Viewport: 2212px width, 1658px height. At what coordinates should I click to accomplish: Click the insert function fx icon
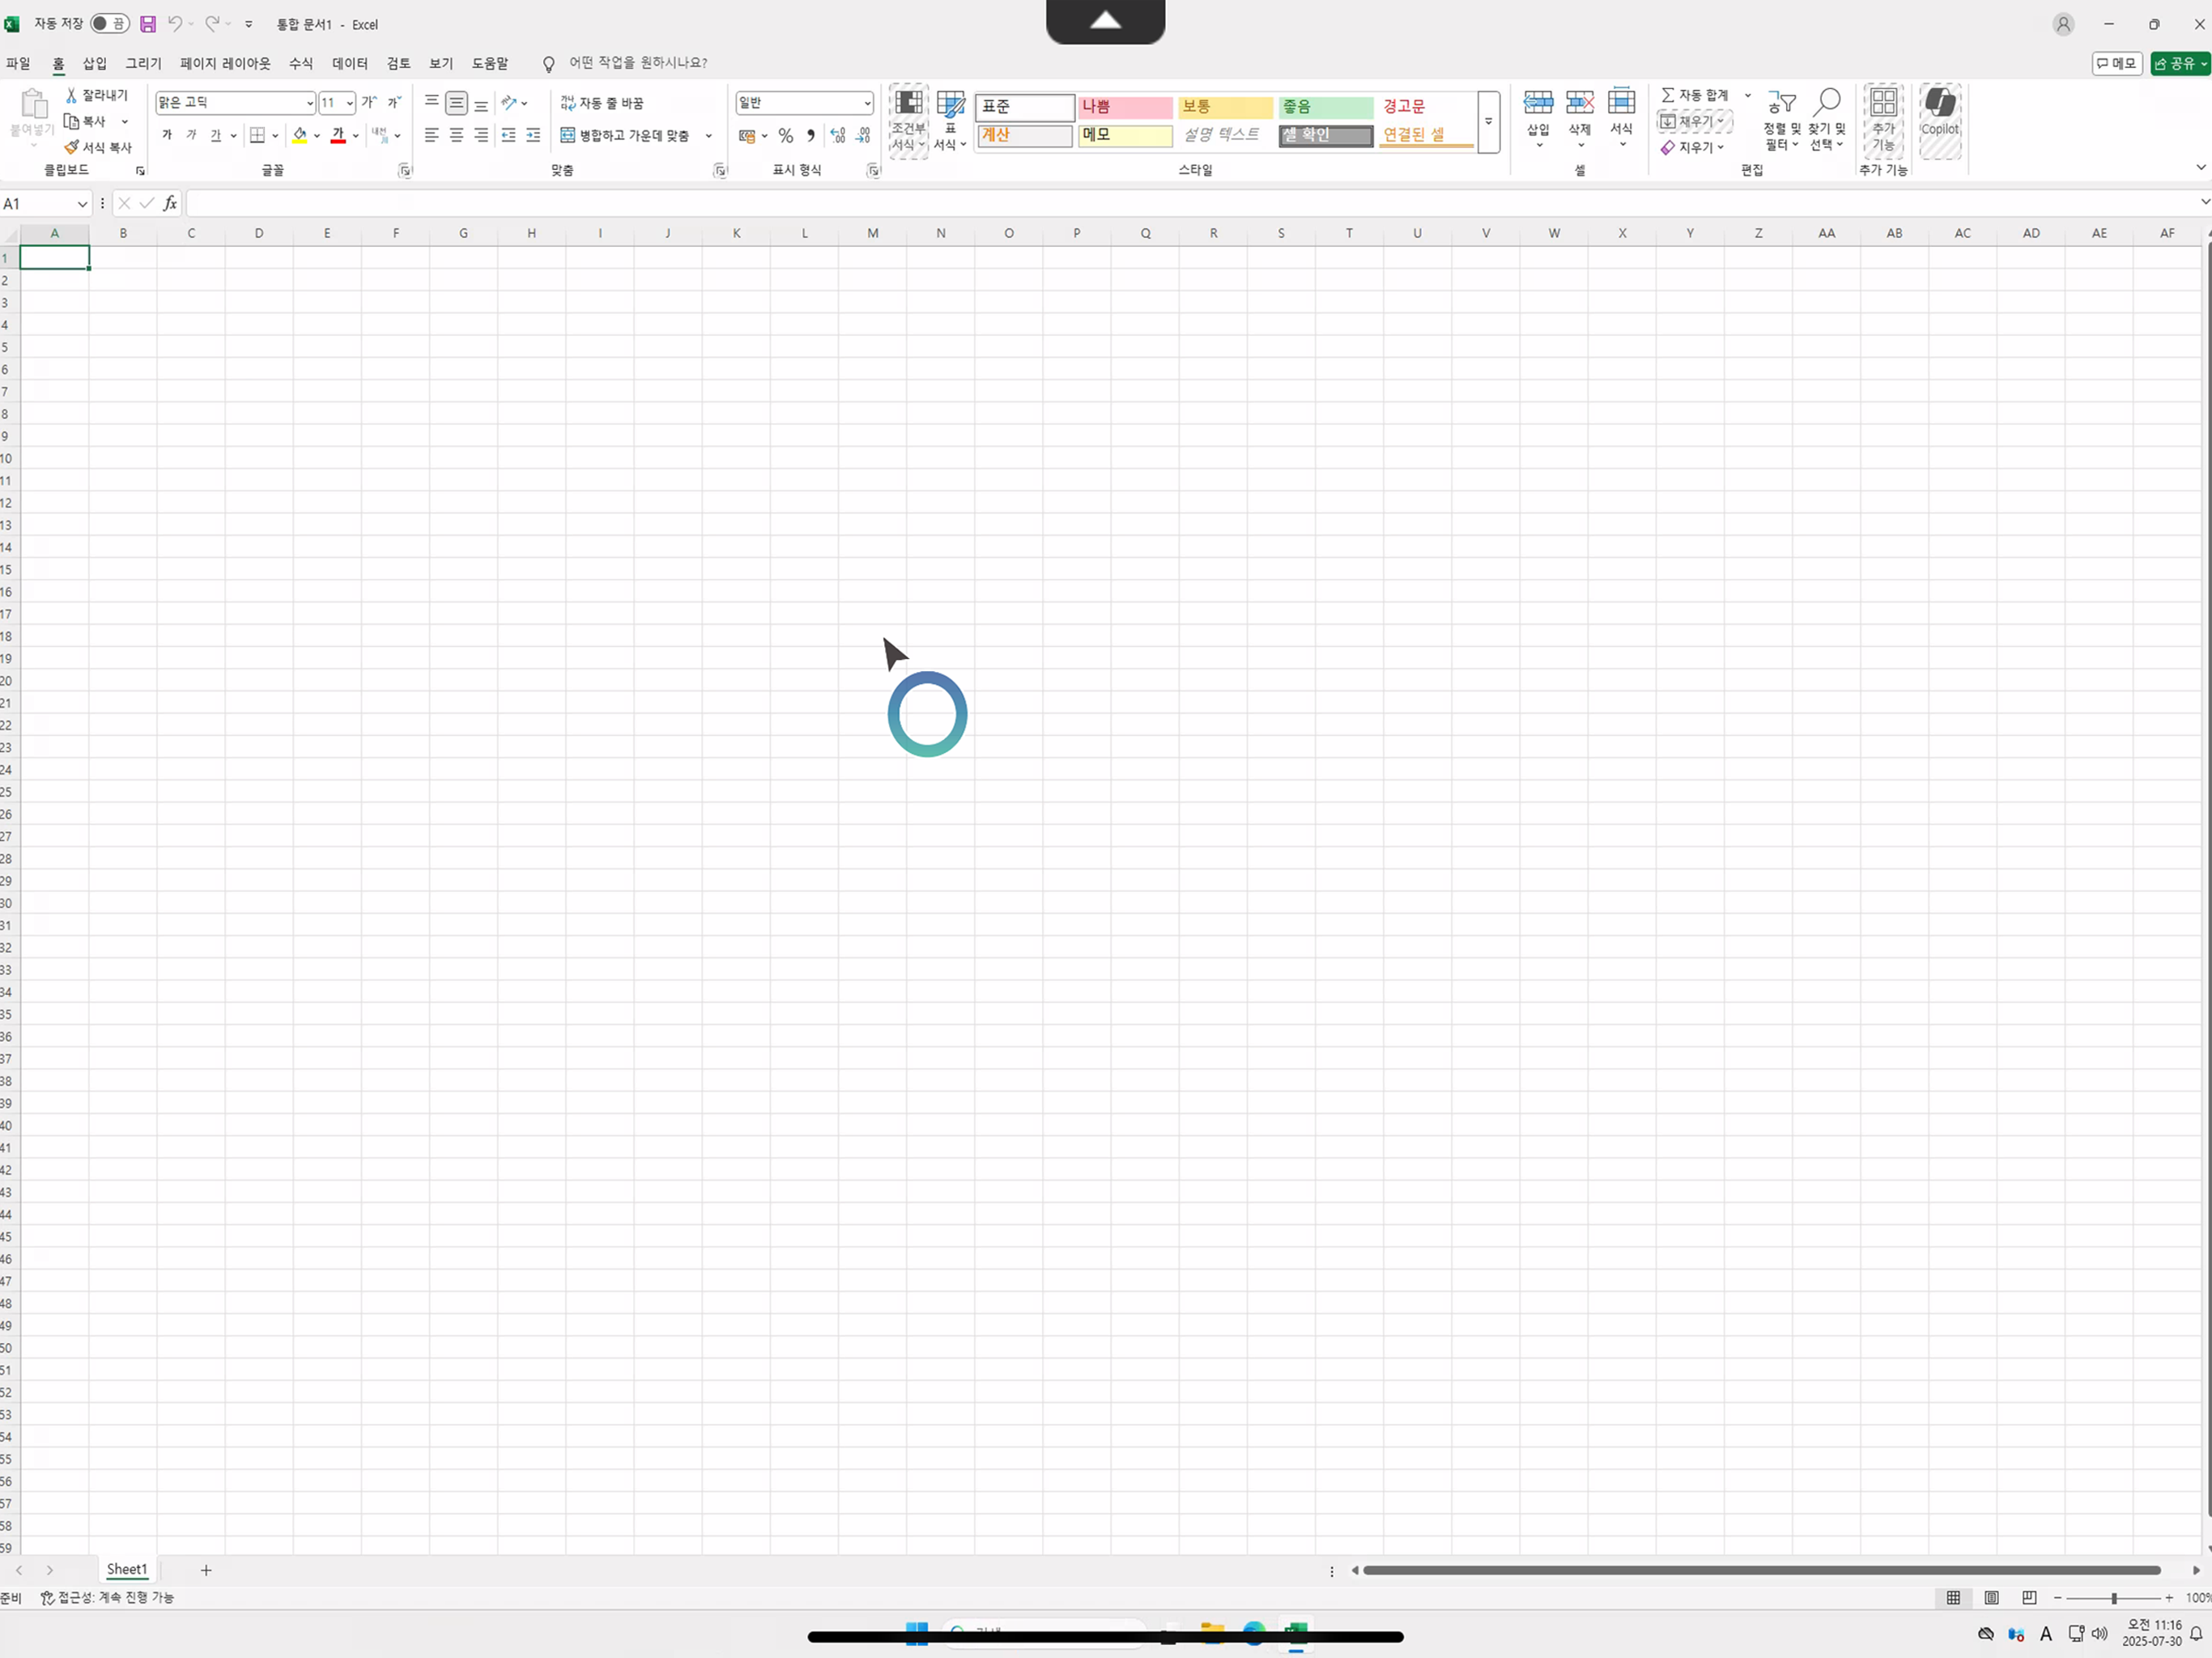pyautogui.click(x=171, y=203)
